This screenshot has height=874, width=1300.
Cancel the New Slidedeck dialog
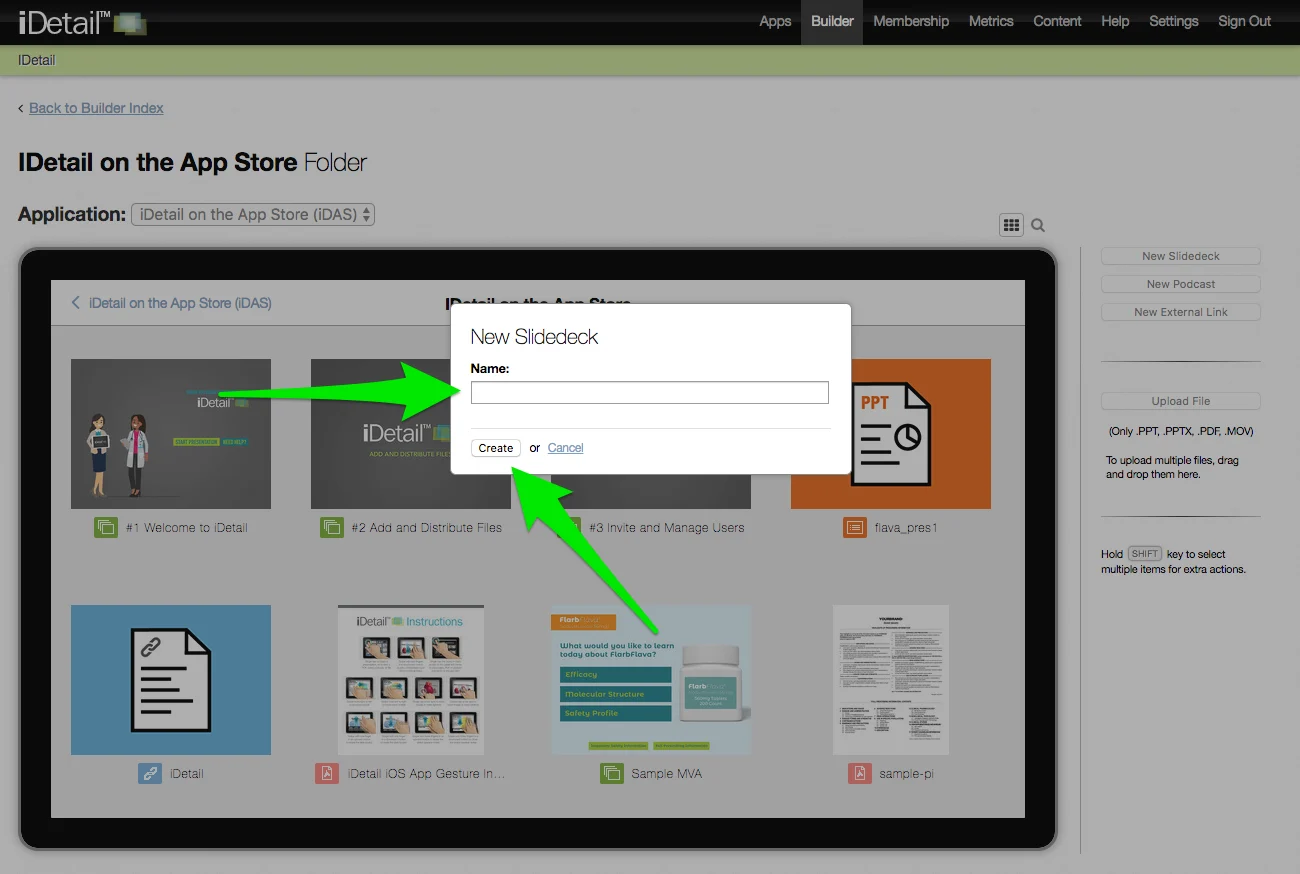coord(566,448)
